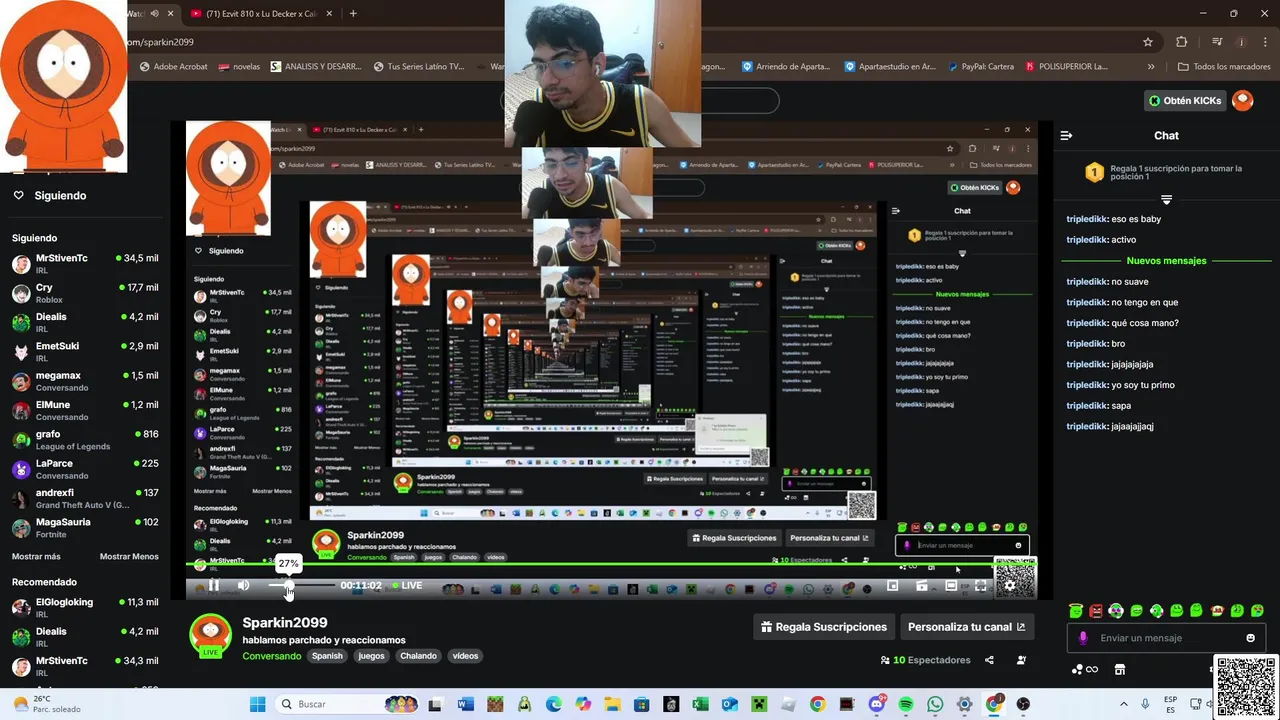Switch to the Ezvit 810 x Lu Decker tab
The width and height of the screenshot is (1280, 720).
(x=259, y=14)
